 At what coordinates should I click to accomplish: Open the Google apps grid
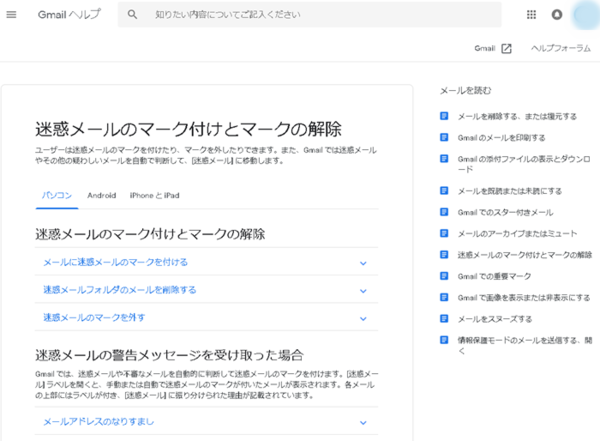530,15
